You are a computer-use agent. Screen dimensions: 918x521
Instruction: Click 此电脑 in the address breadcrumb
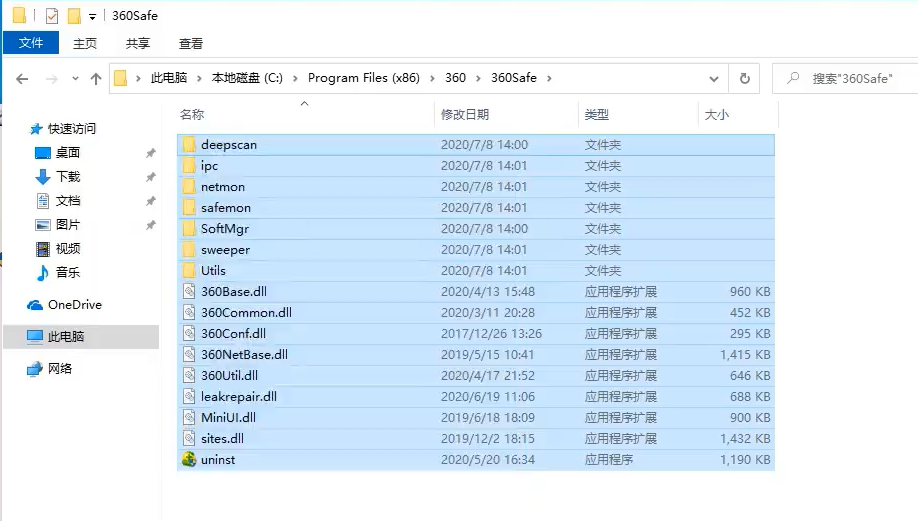coord(169,78)
